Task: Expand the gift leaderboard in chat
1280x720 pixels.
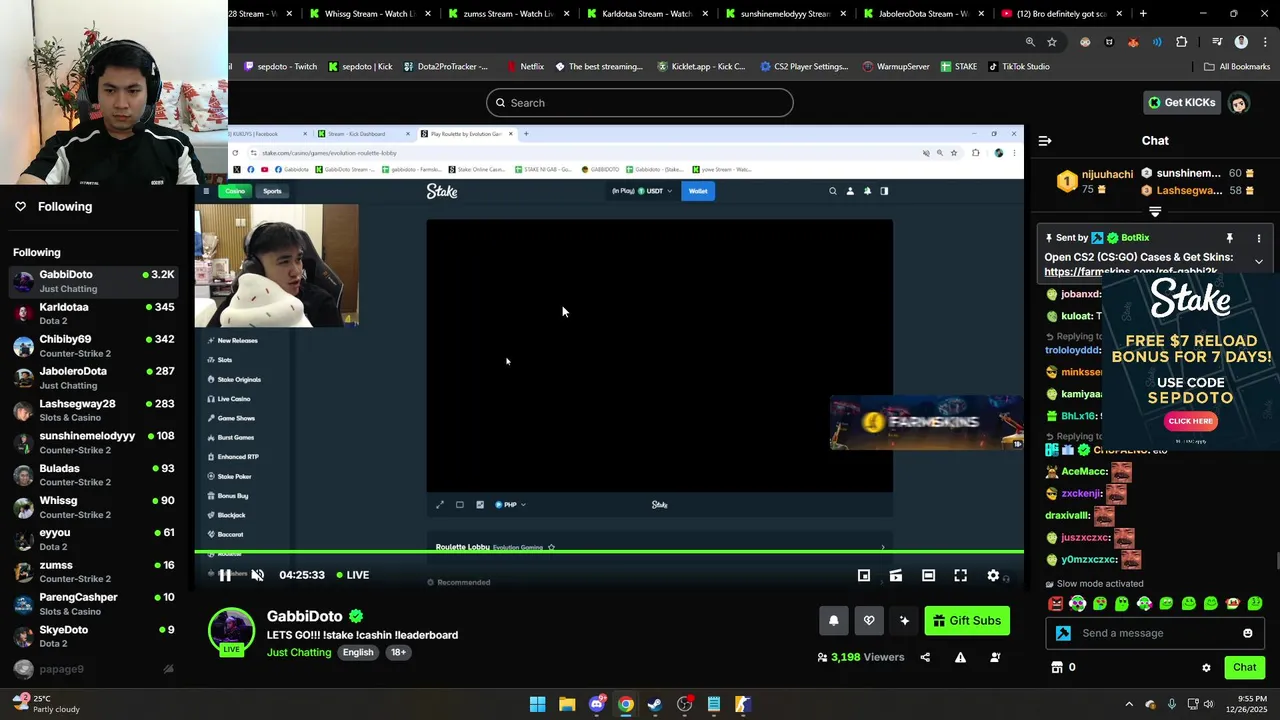Action: pos(1155,212)
